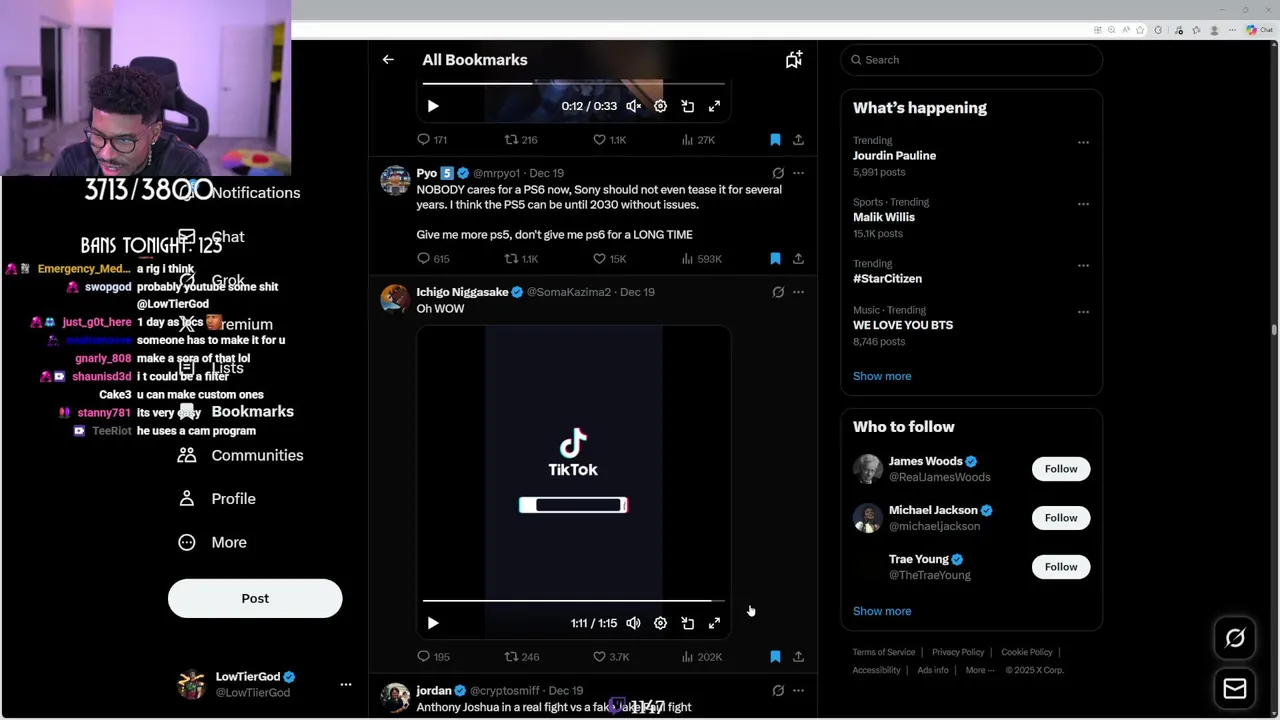The image size is (1280, 720).
Task: Open the Grok floating button
Action: [x=1235, y=638]
